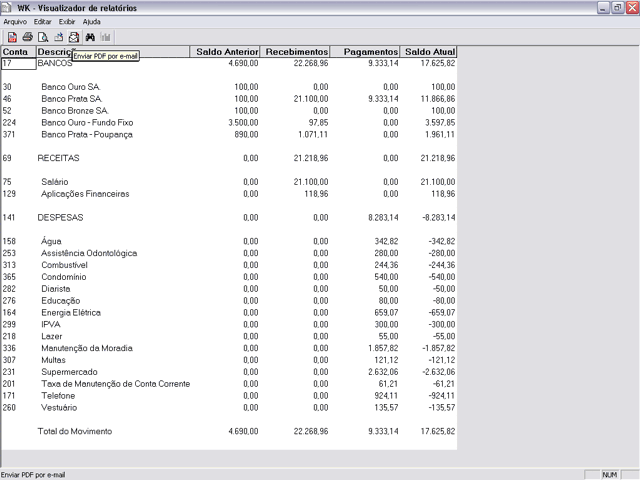Click the Pagamentos column header
640x480 pixels.
(x=366, y=51)
